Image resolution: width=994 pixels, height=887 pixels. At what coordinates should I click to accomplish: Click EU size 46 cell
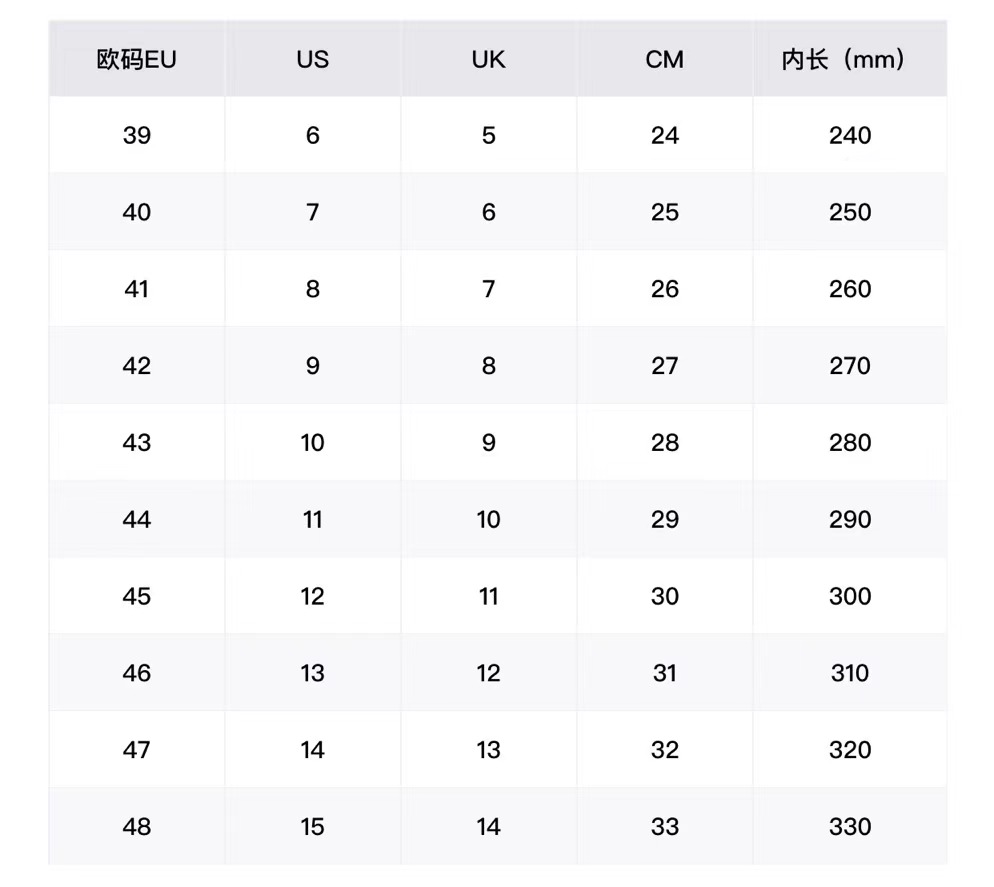pyautogui.click(x=136, y=673)
